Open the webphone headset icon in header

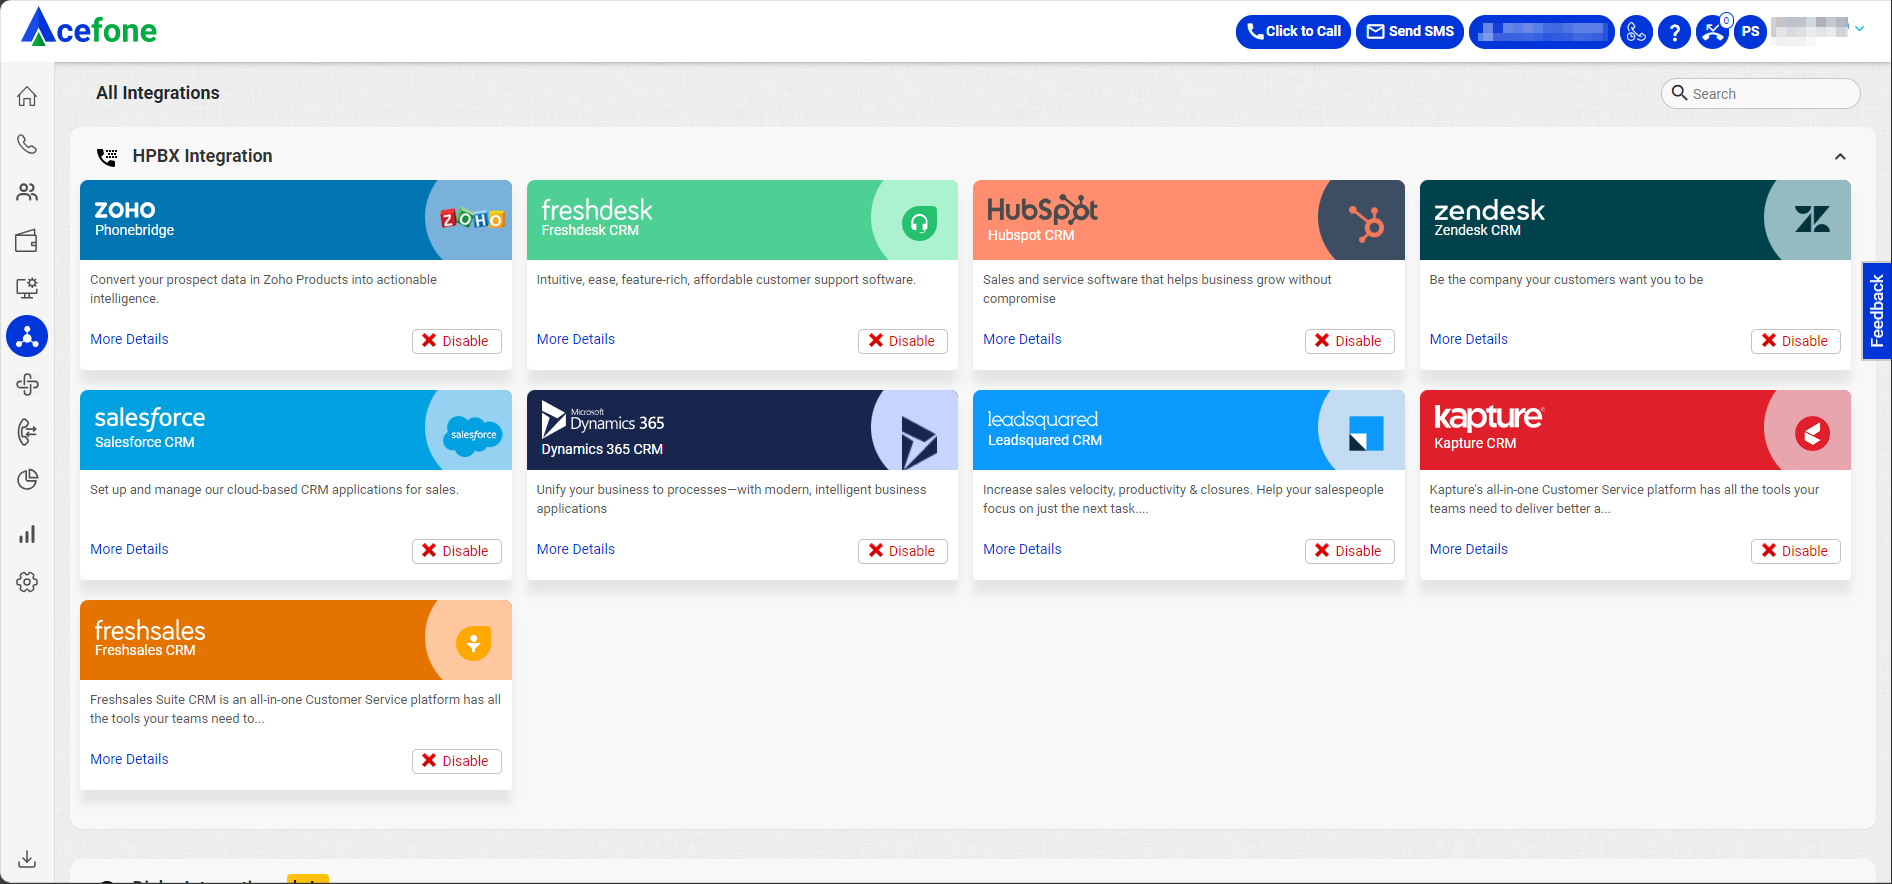click(x=1636, y=32)
